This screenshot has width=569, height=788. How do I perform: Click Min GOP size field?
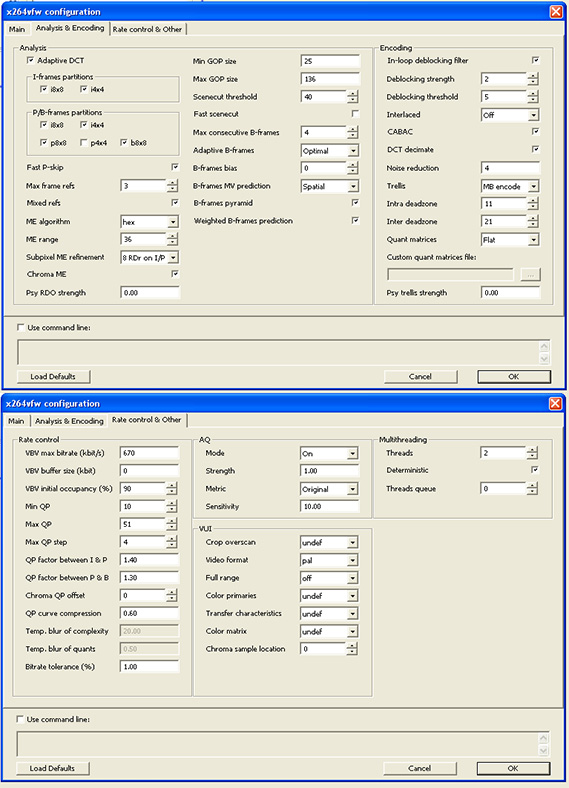[330, 61]
